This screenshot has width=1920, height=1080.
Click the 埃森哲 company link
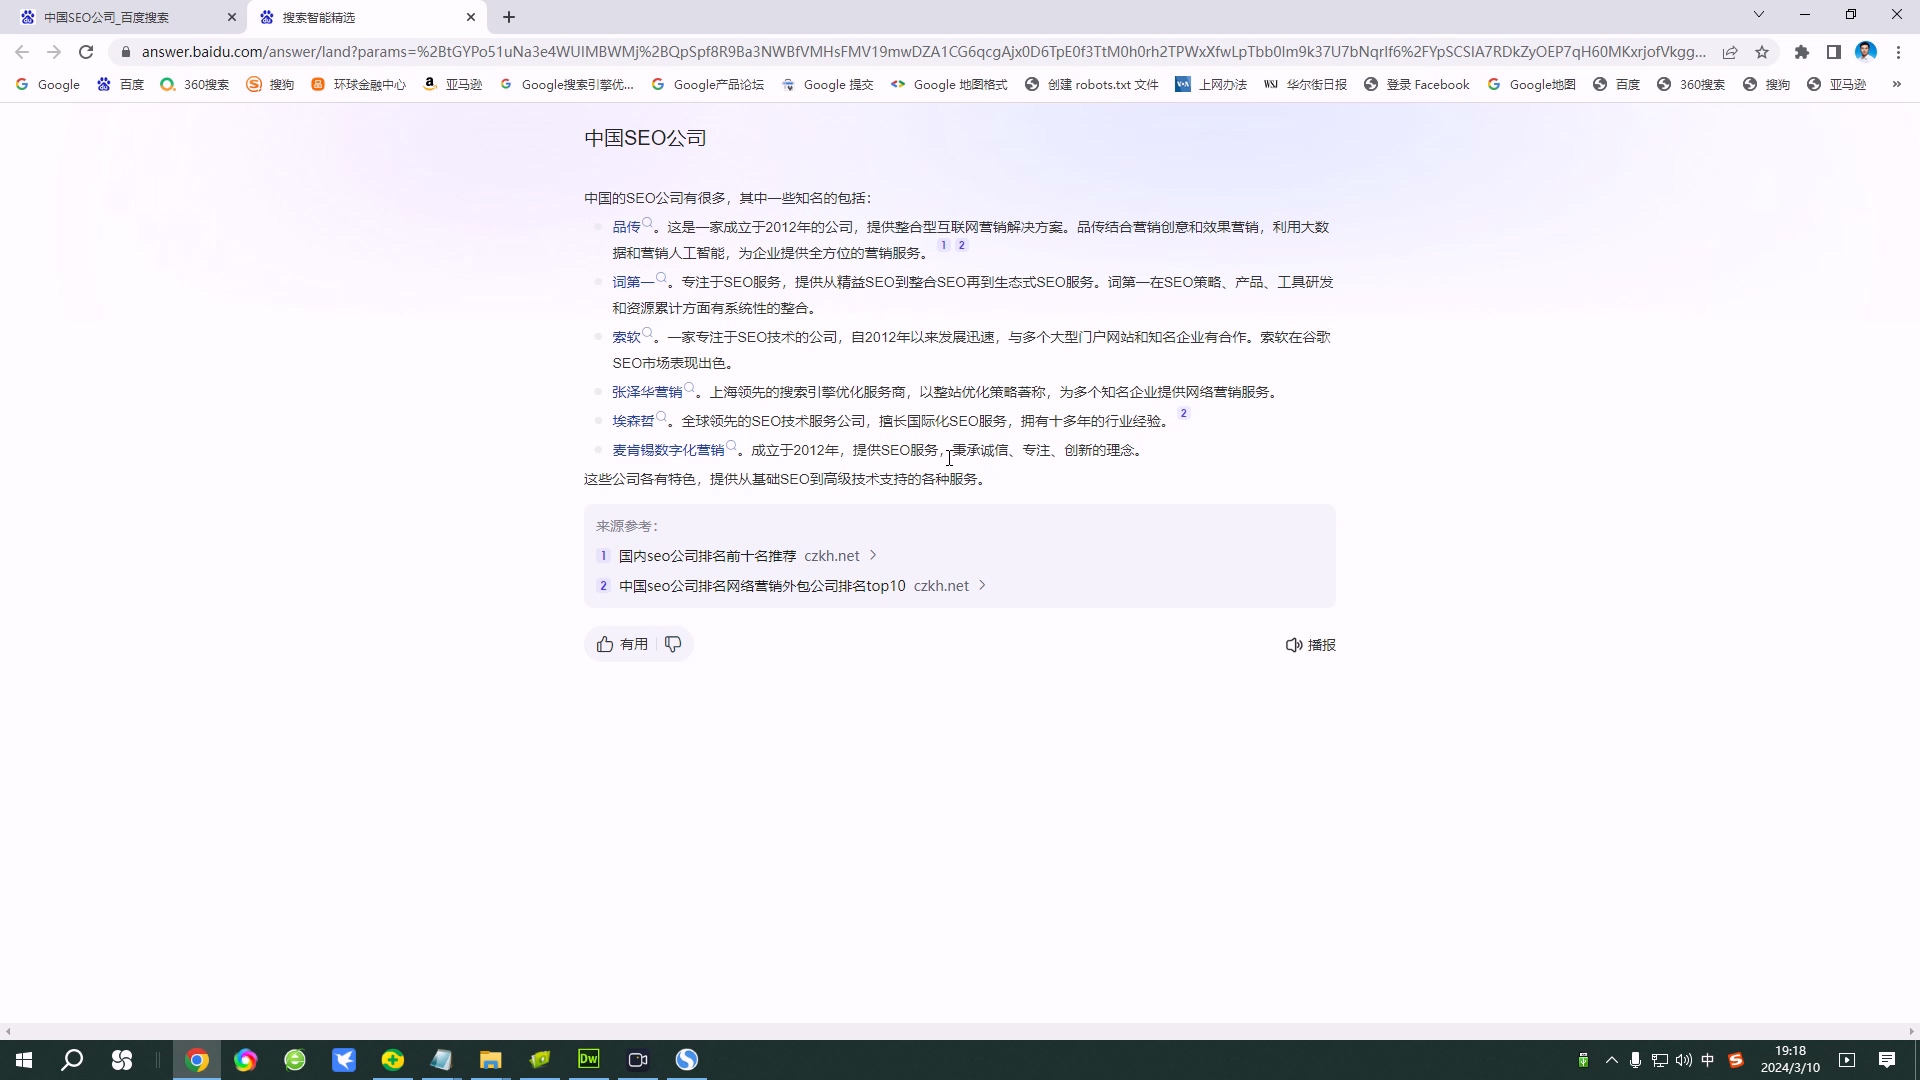(633, 421)
